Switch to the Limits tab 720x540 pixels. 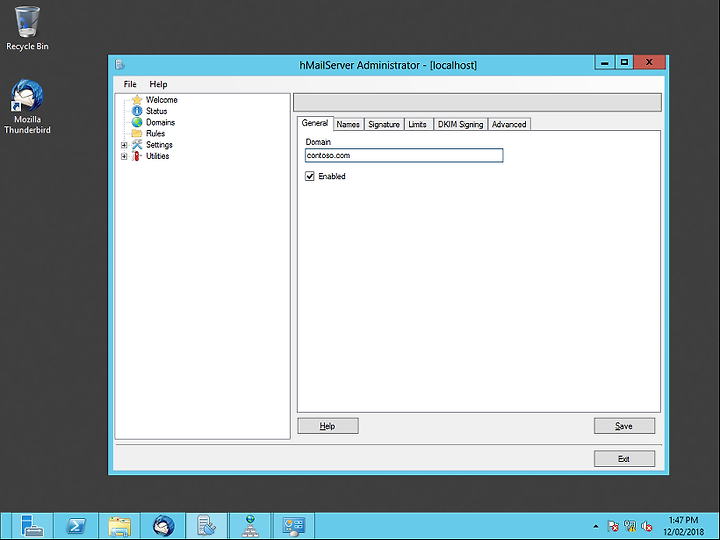click(417, 124)
